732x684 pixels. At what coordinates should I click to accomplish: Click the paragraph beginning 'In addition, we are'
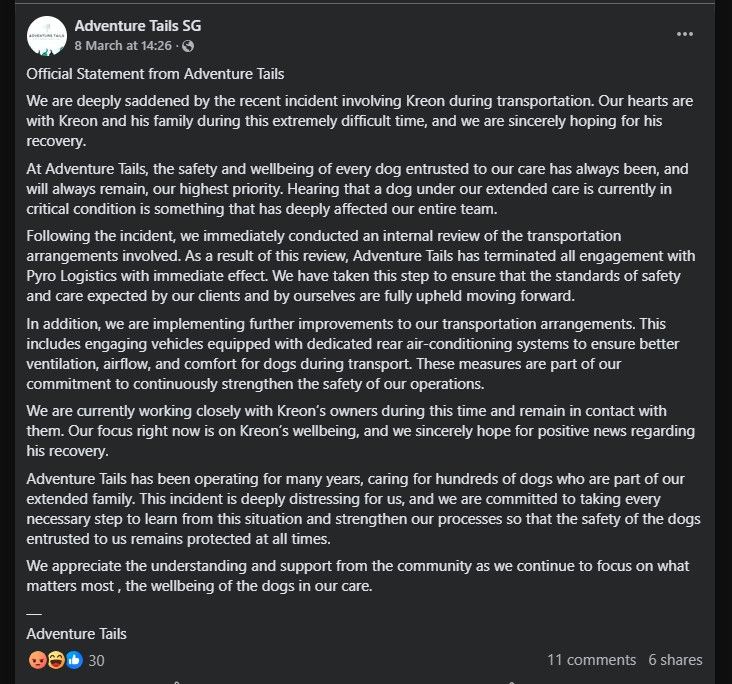tap(353, 354)
